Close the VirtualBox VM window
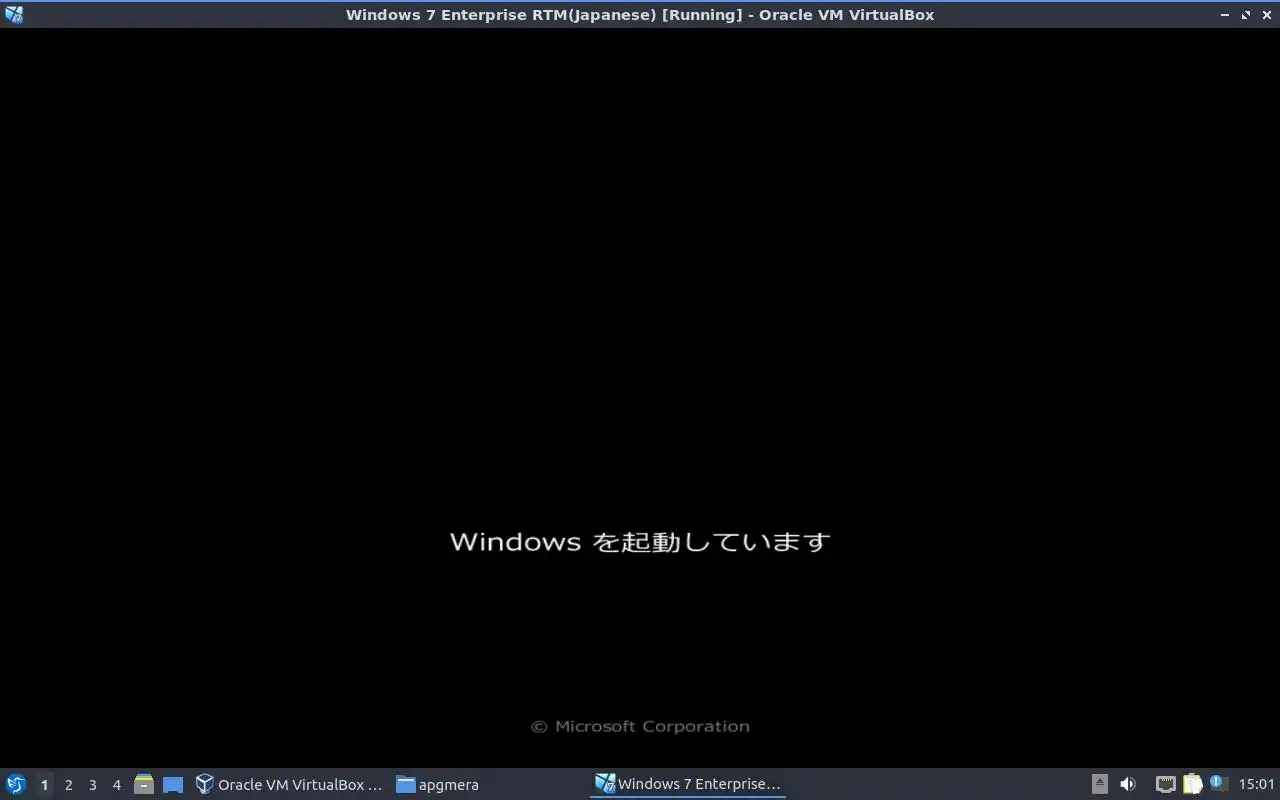1280x800 pixels. [1267, 15]
